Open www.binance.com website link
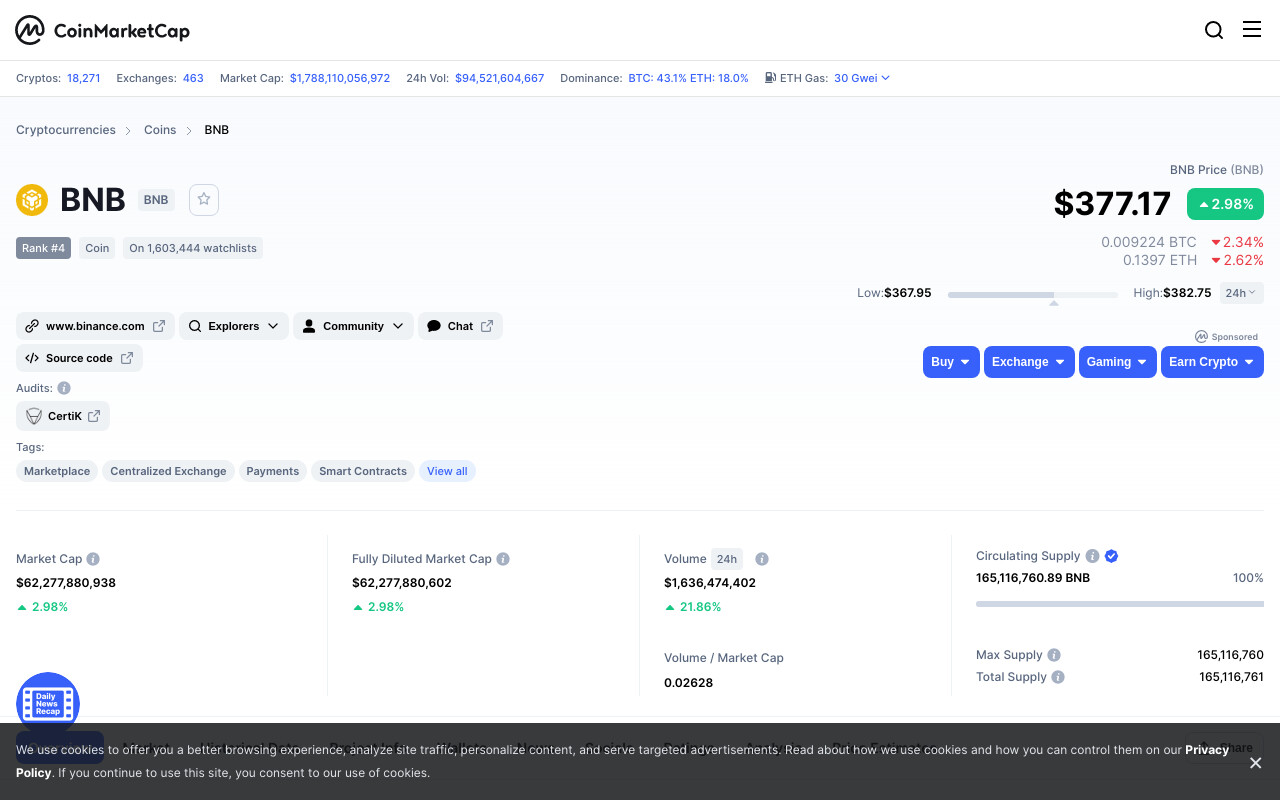This screenshot has width=1280, height=800. 95,326
